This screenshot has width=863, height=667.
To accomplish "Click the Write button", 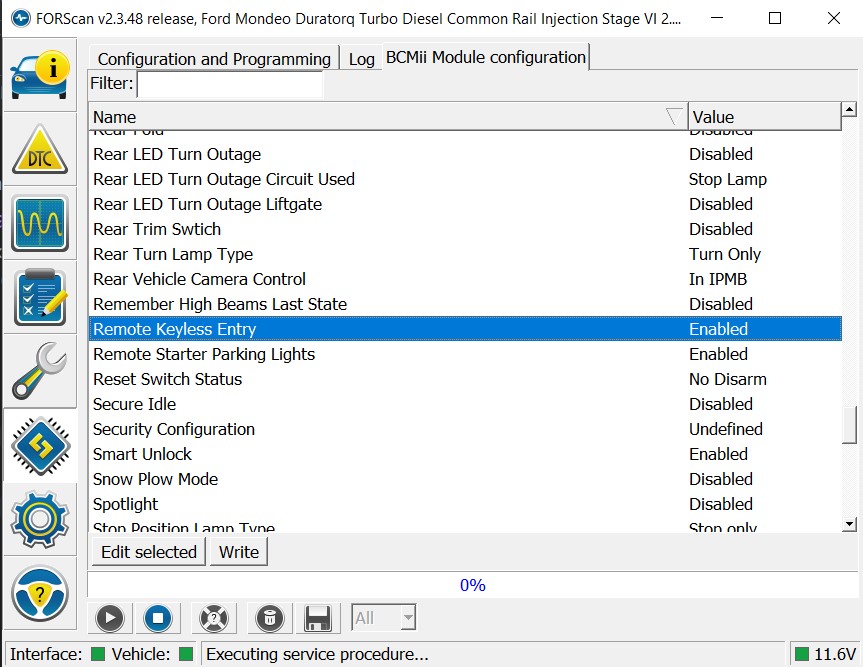I will point(239,552).
